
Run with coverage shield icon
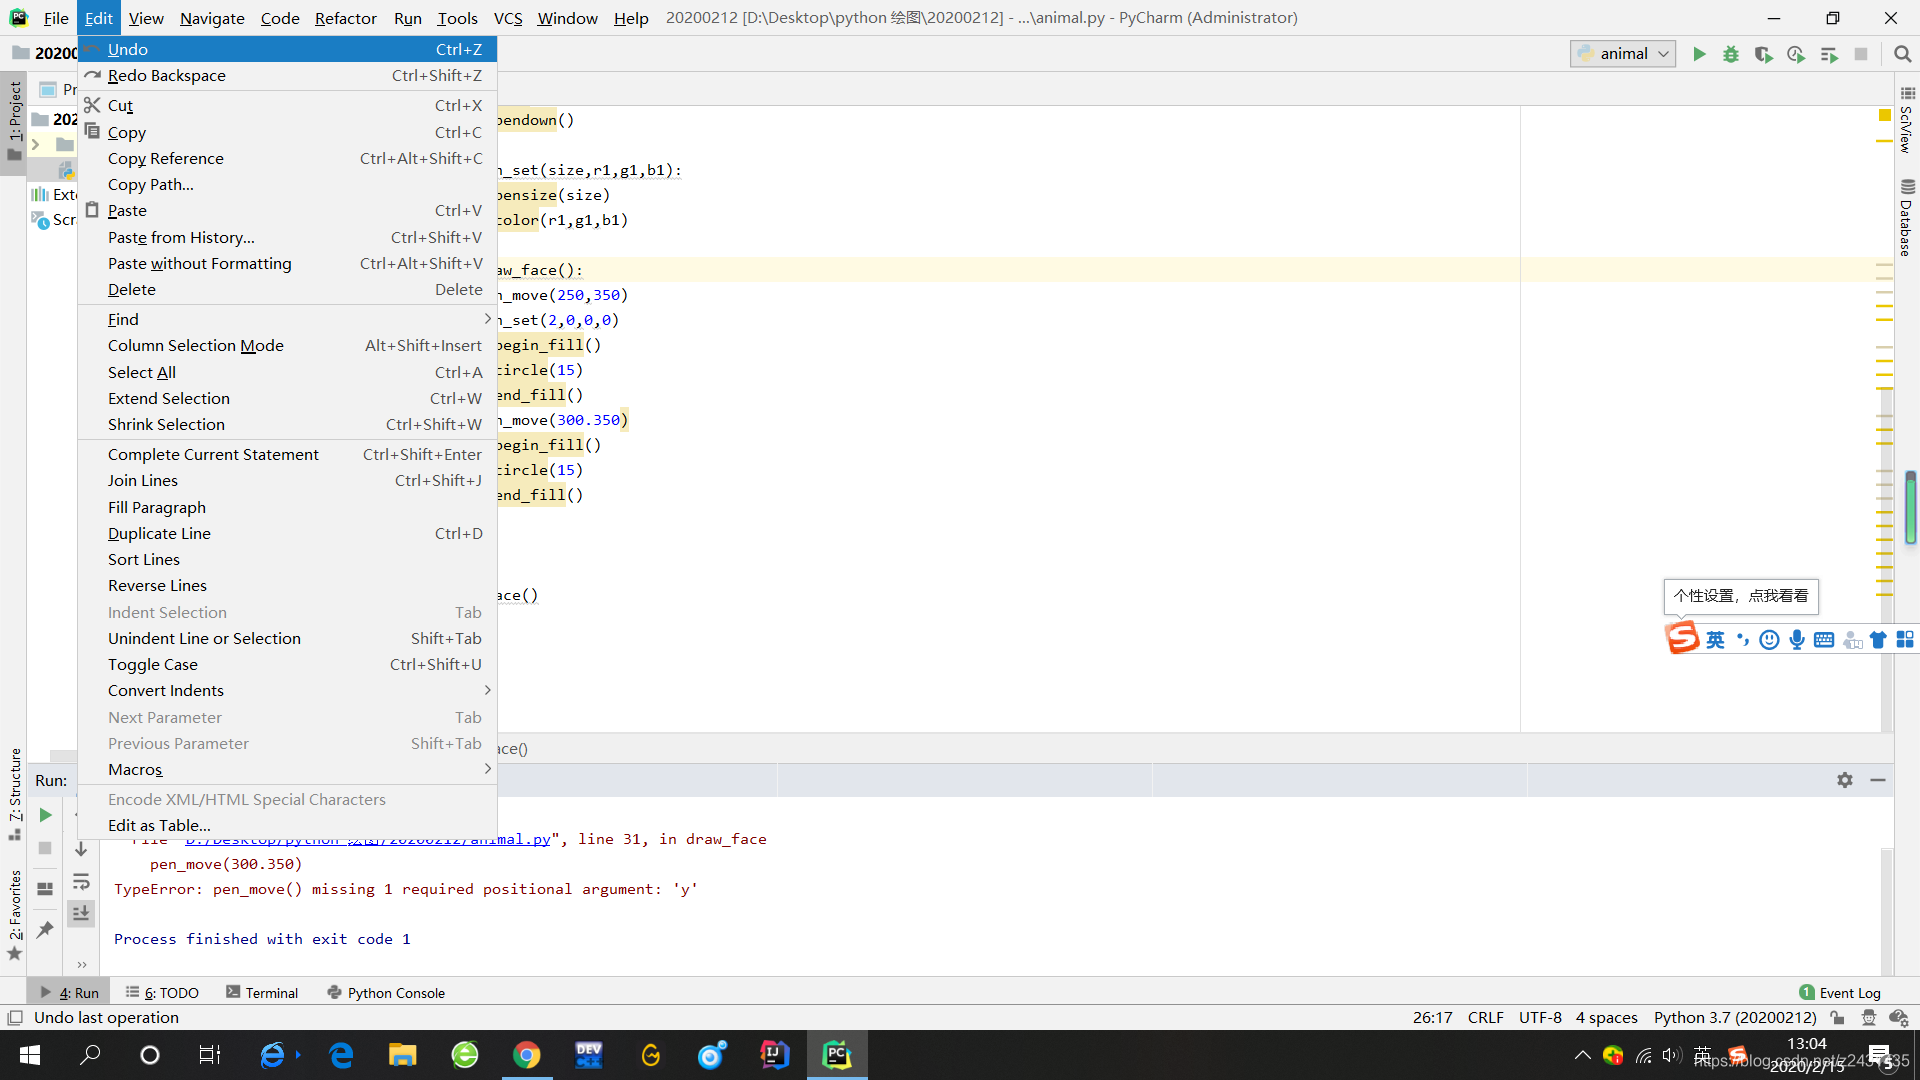(1764, 54)
